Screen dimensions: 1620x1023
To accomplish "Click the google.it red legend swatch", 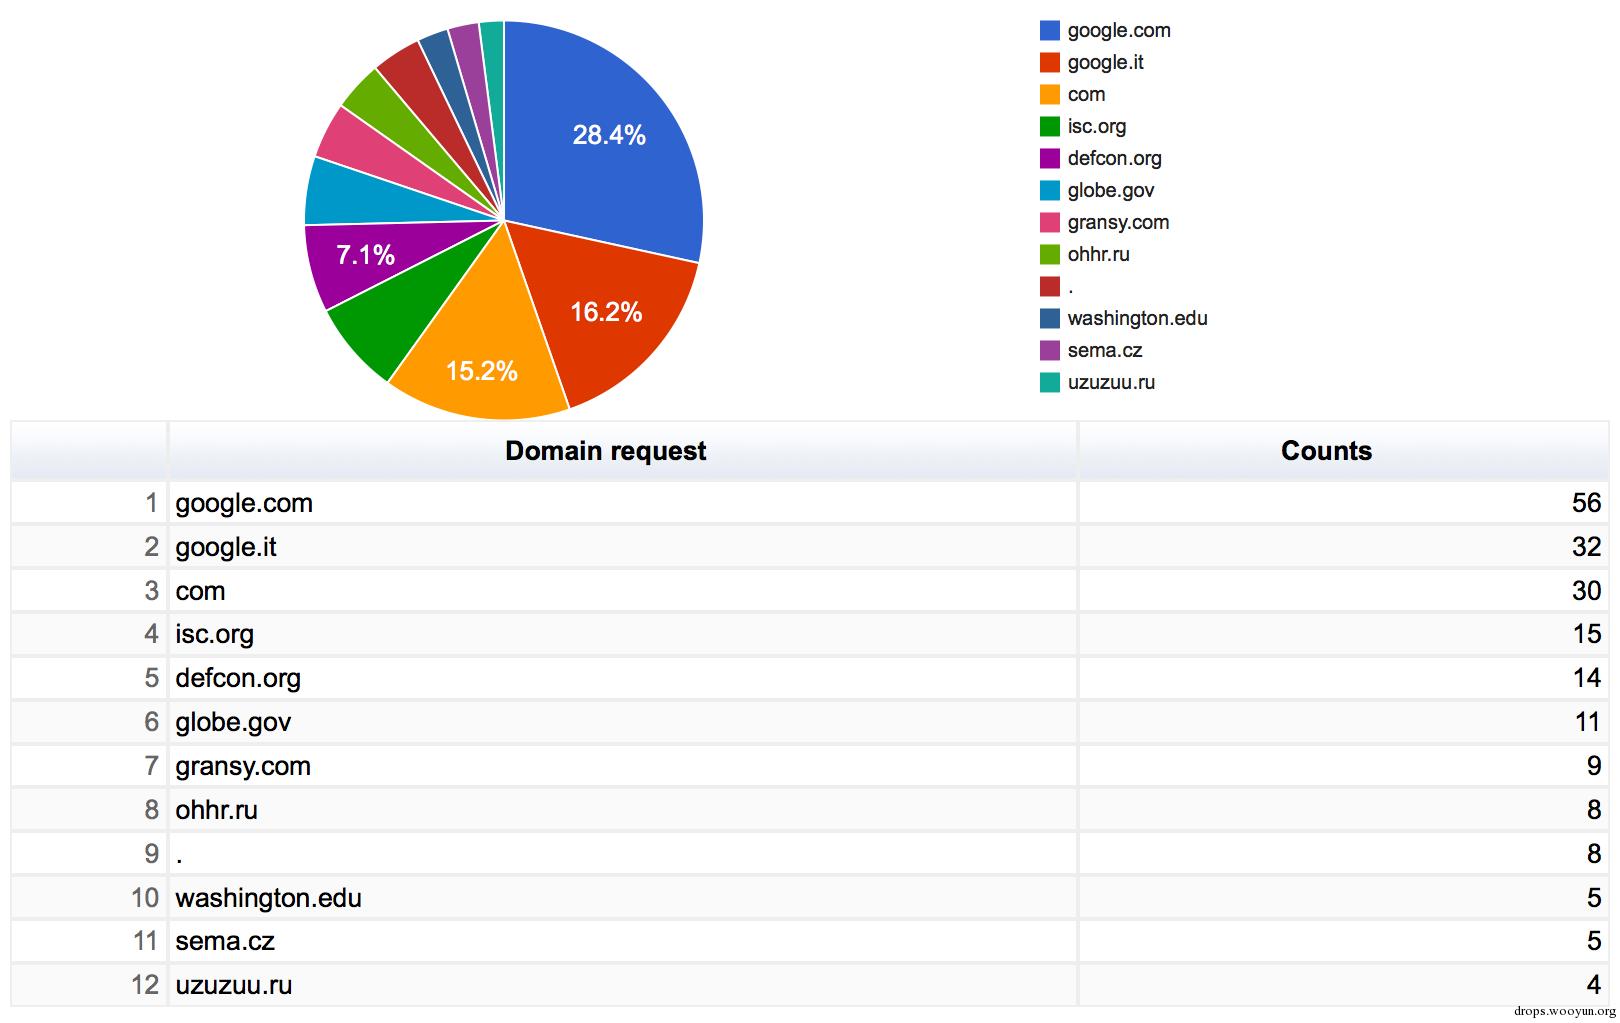I will pos(1049,63).
